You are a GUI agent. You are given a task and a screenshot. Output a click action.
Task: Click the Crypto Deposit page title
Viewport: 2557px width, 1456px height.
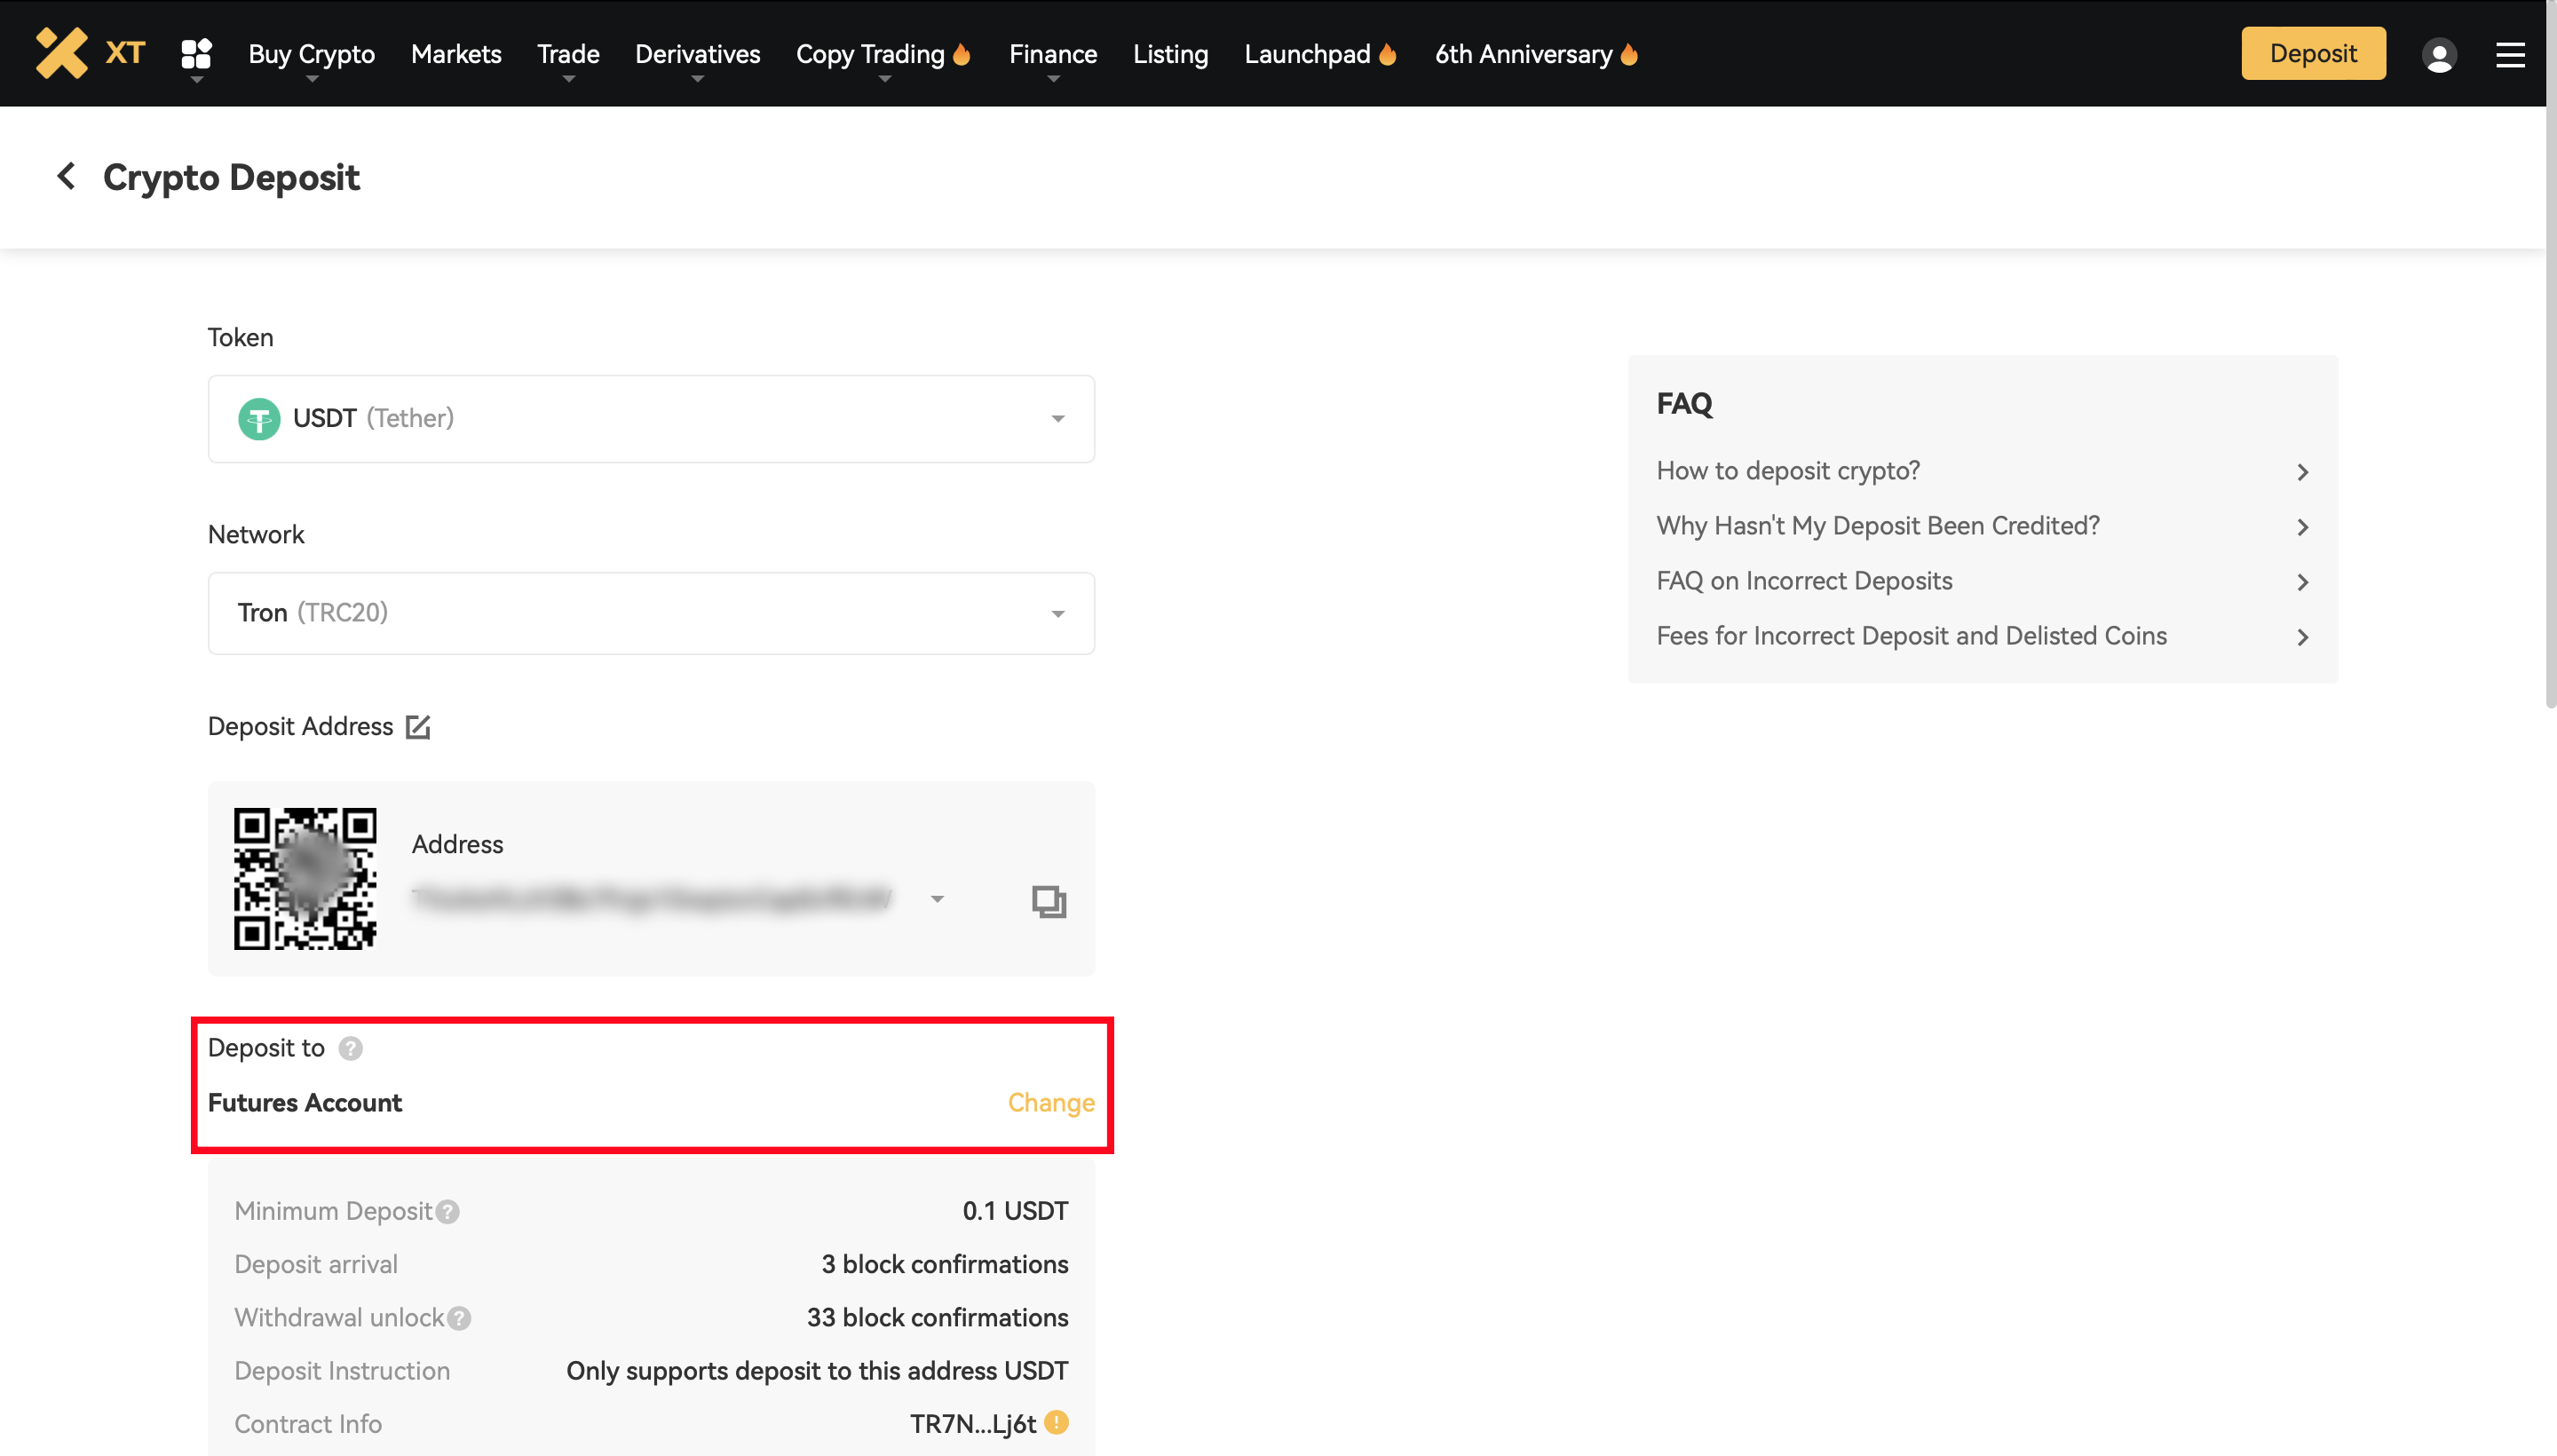231,177
